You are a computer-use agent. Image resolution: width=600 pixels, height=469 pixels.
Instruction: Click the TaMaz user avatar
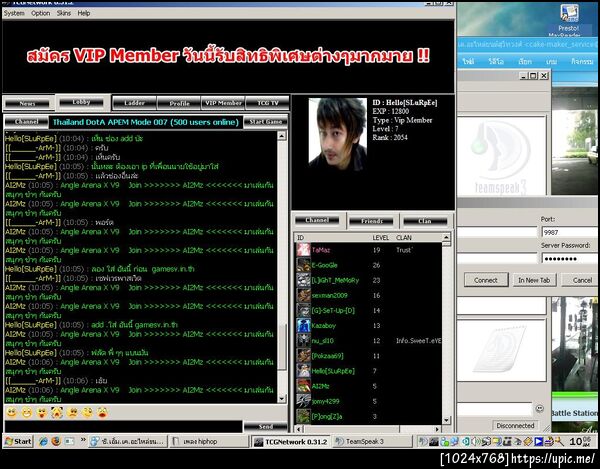coord(303,250)
